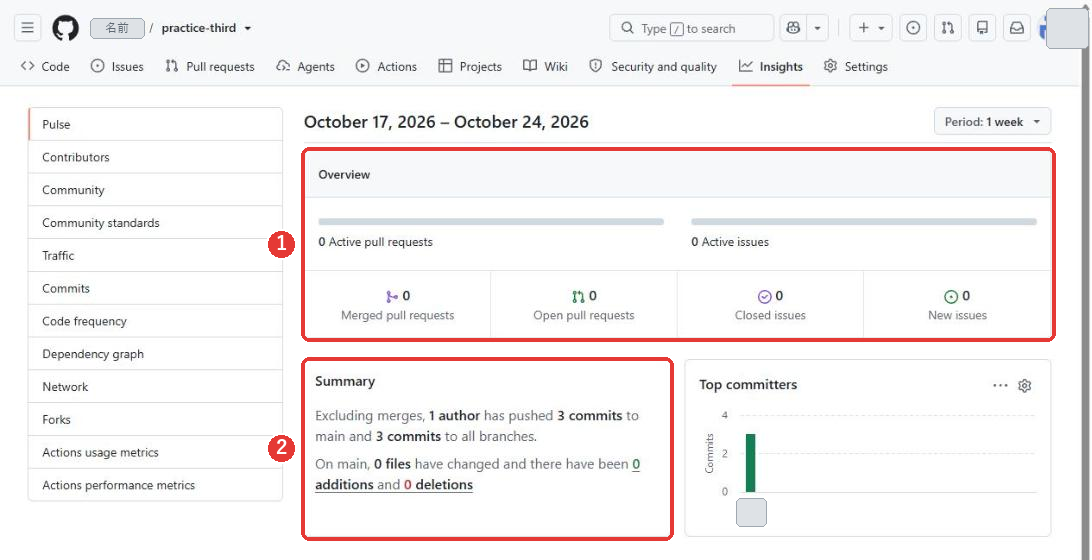Open Copilot chat icon
Screen dimensions: 1092x560
793,29
